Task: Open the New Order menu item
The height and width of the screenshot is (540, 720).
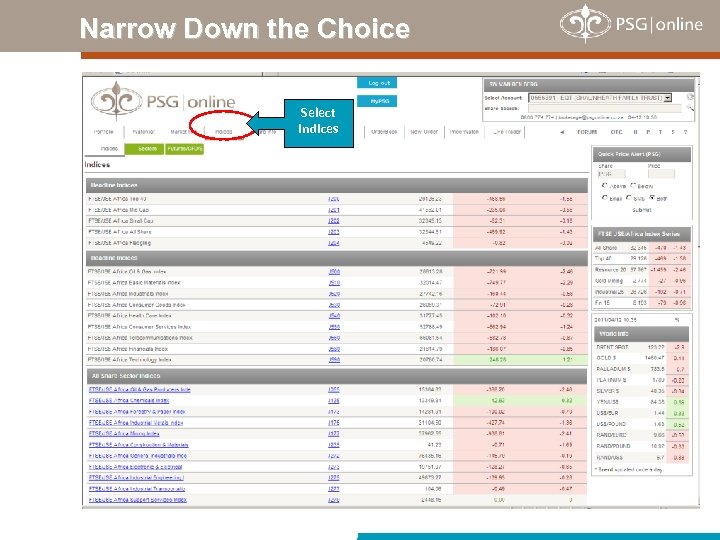Action: pos(424,132)
